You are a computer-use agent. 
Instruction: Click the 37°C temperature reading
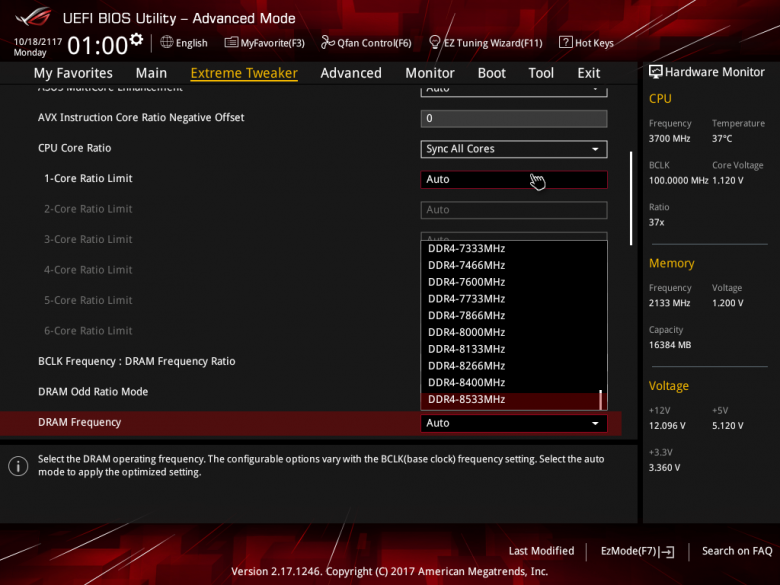(x=722, y=139)
